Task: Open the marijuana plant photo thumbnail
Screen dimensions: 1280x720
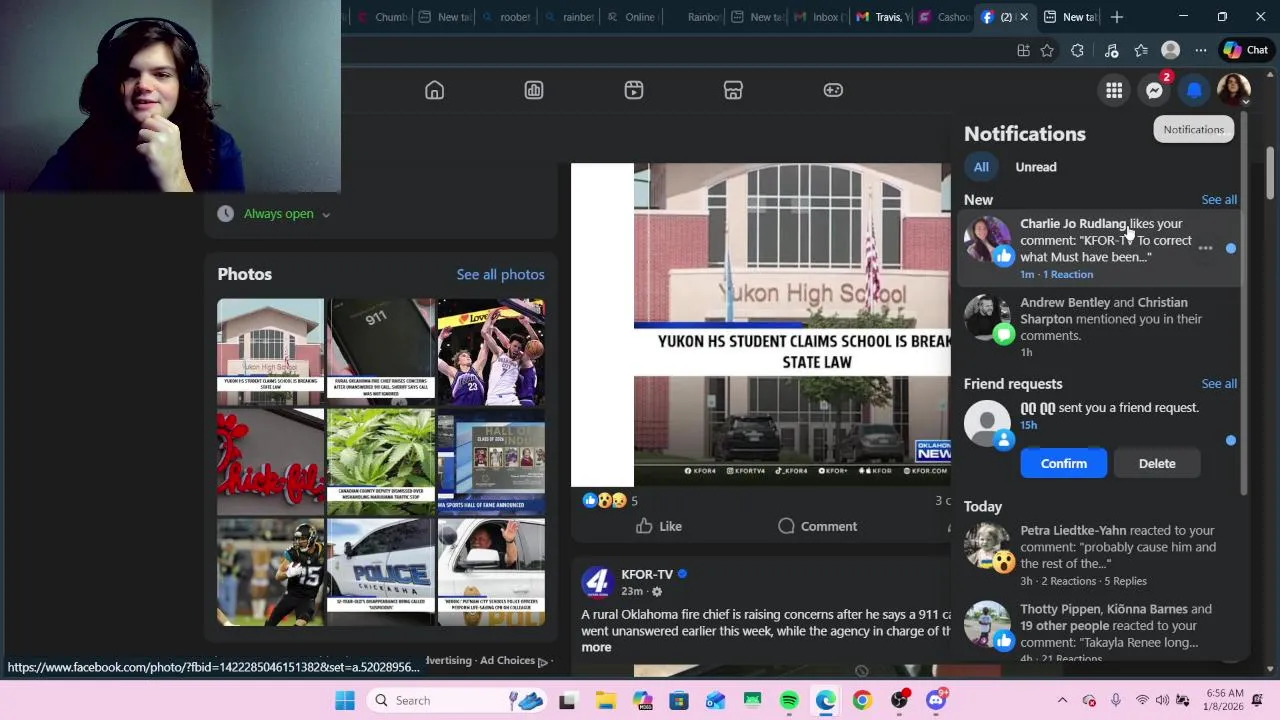Action: click(x=381, y=462)
